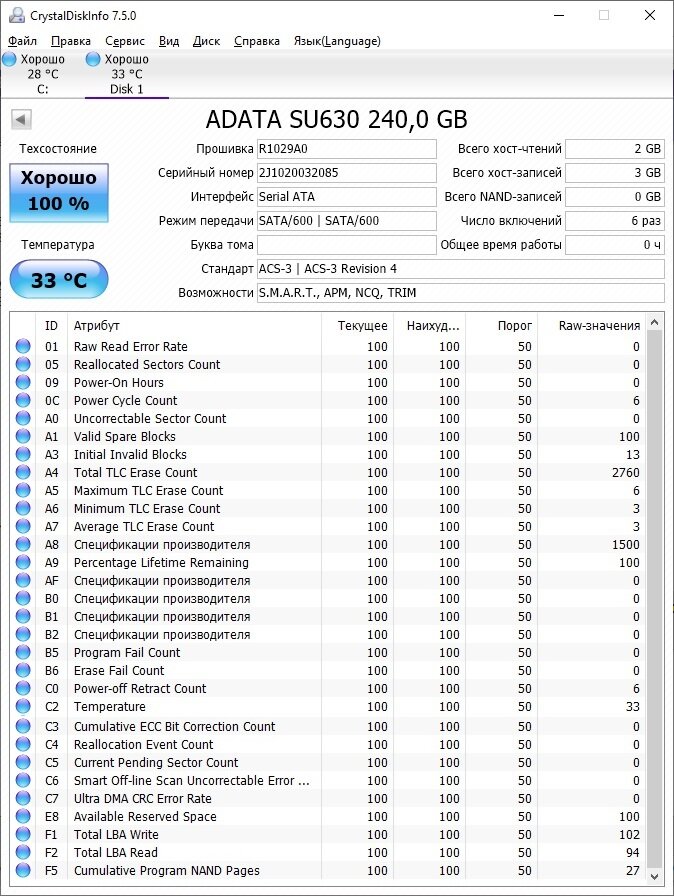The width and height of the screenshot is (674, 896).
Task: Select the C: drive tab at 28 °C
Action: 42,74
